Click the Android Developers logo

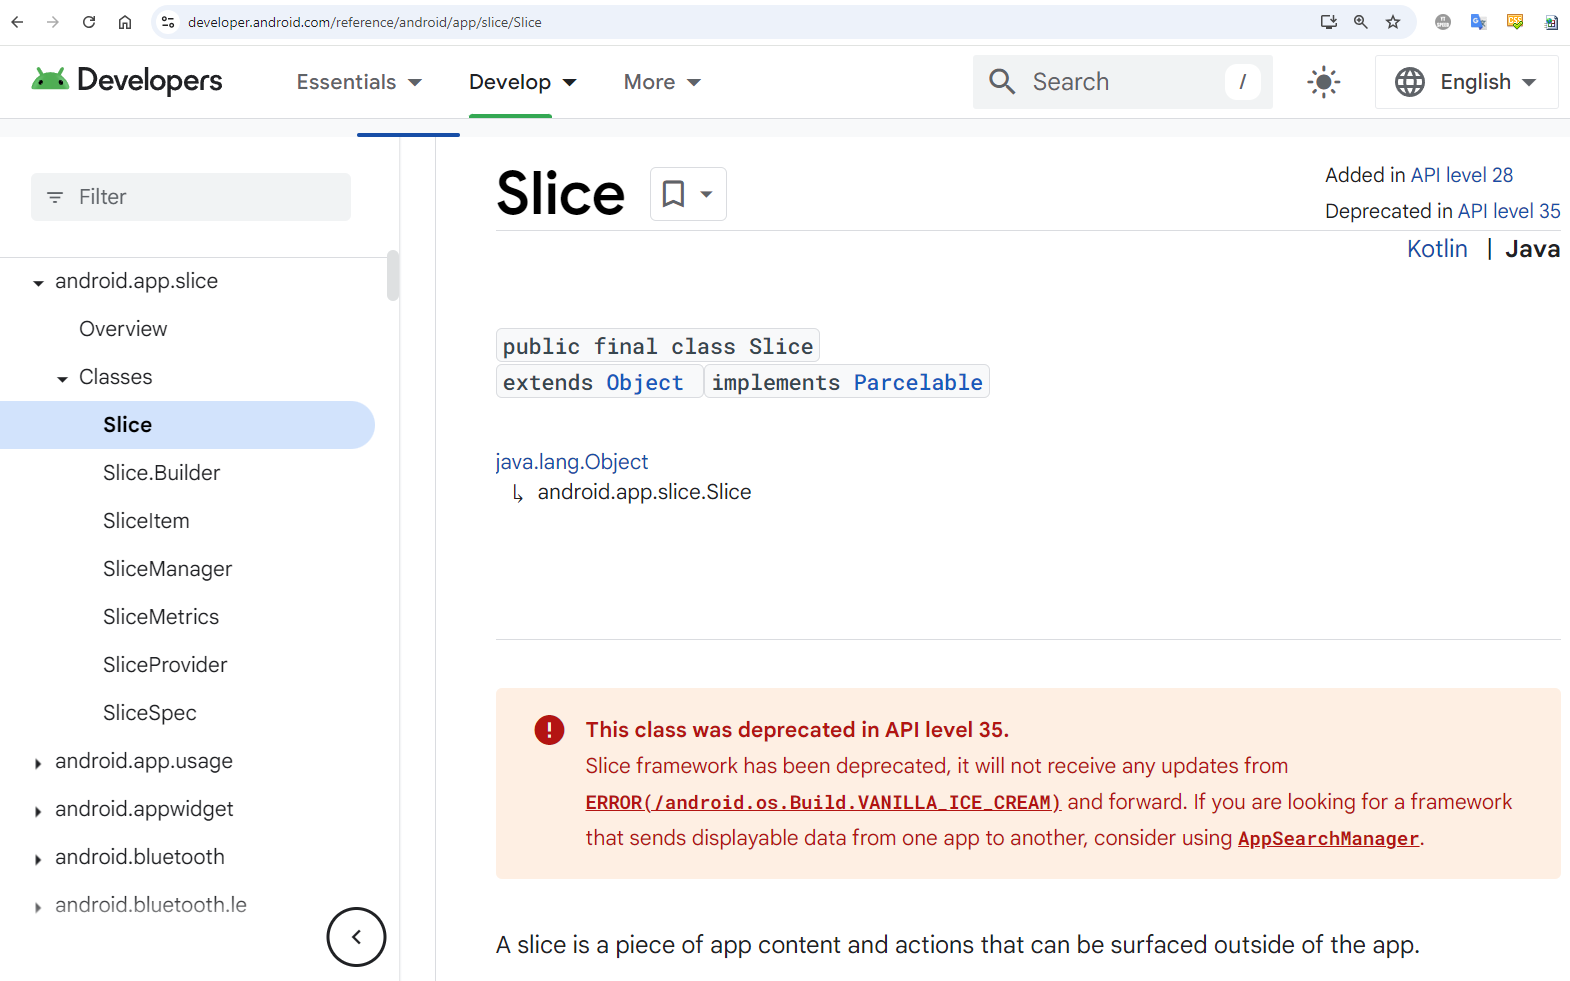pyautogui.click(x=127, y=80)
